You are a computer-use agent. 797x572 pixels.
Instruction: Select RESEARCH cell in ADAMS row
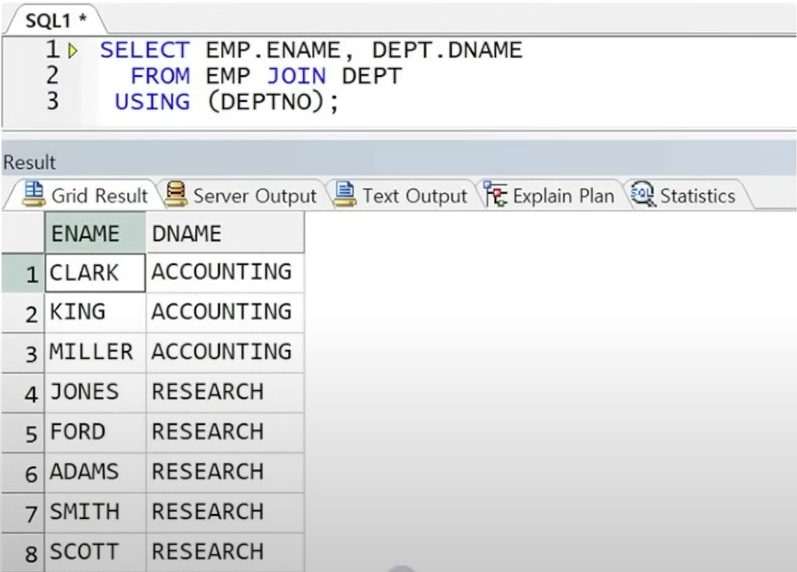click(225, 473)
